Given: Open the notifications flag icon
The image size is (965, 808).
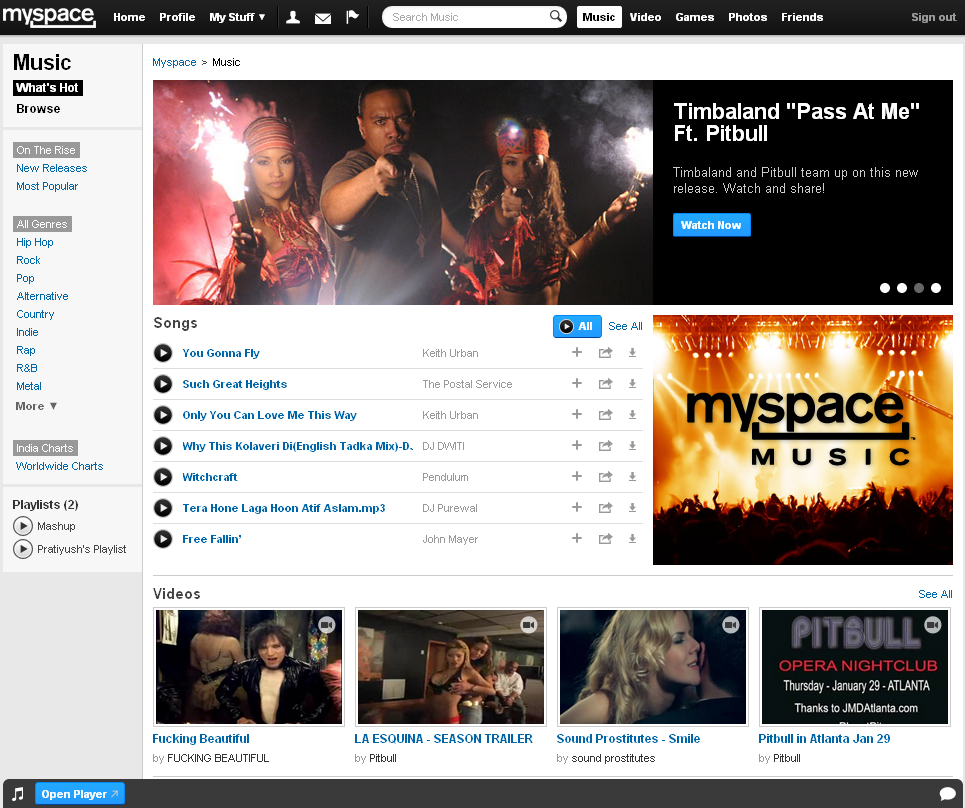Looking at the screenshot, I should click(352, 17).
